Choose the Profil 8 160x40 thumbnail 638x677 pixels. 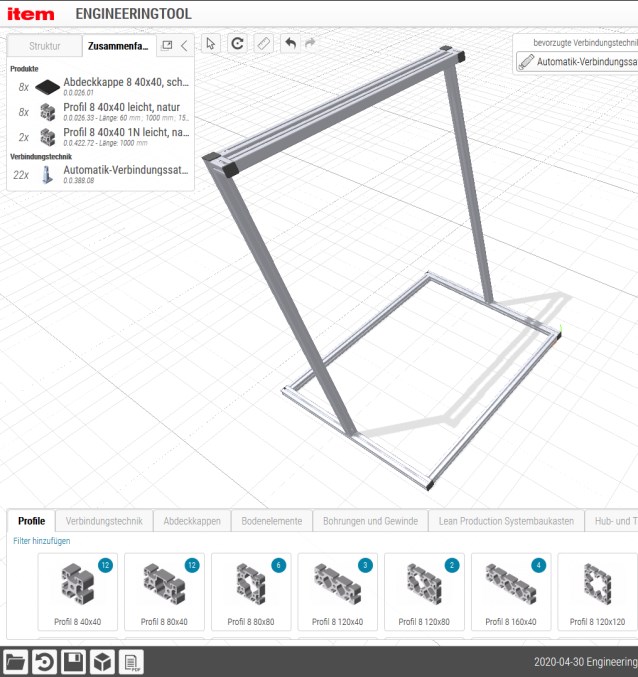(x=511, y=592)
